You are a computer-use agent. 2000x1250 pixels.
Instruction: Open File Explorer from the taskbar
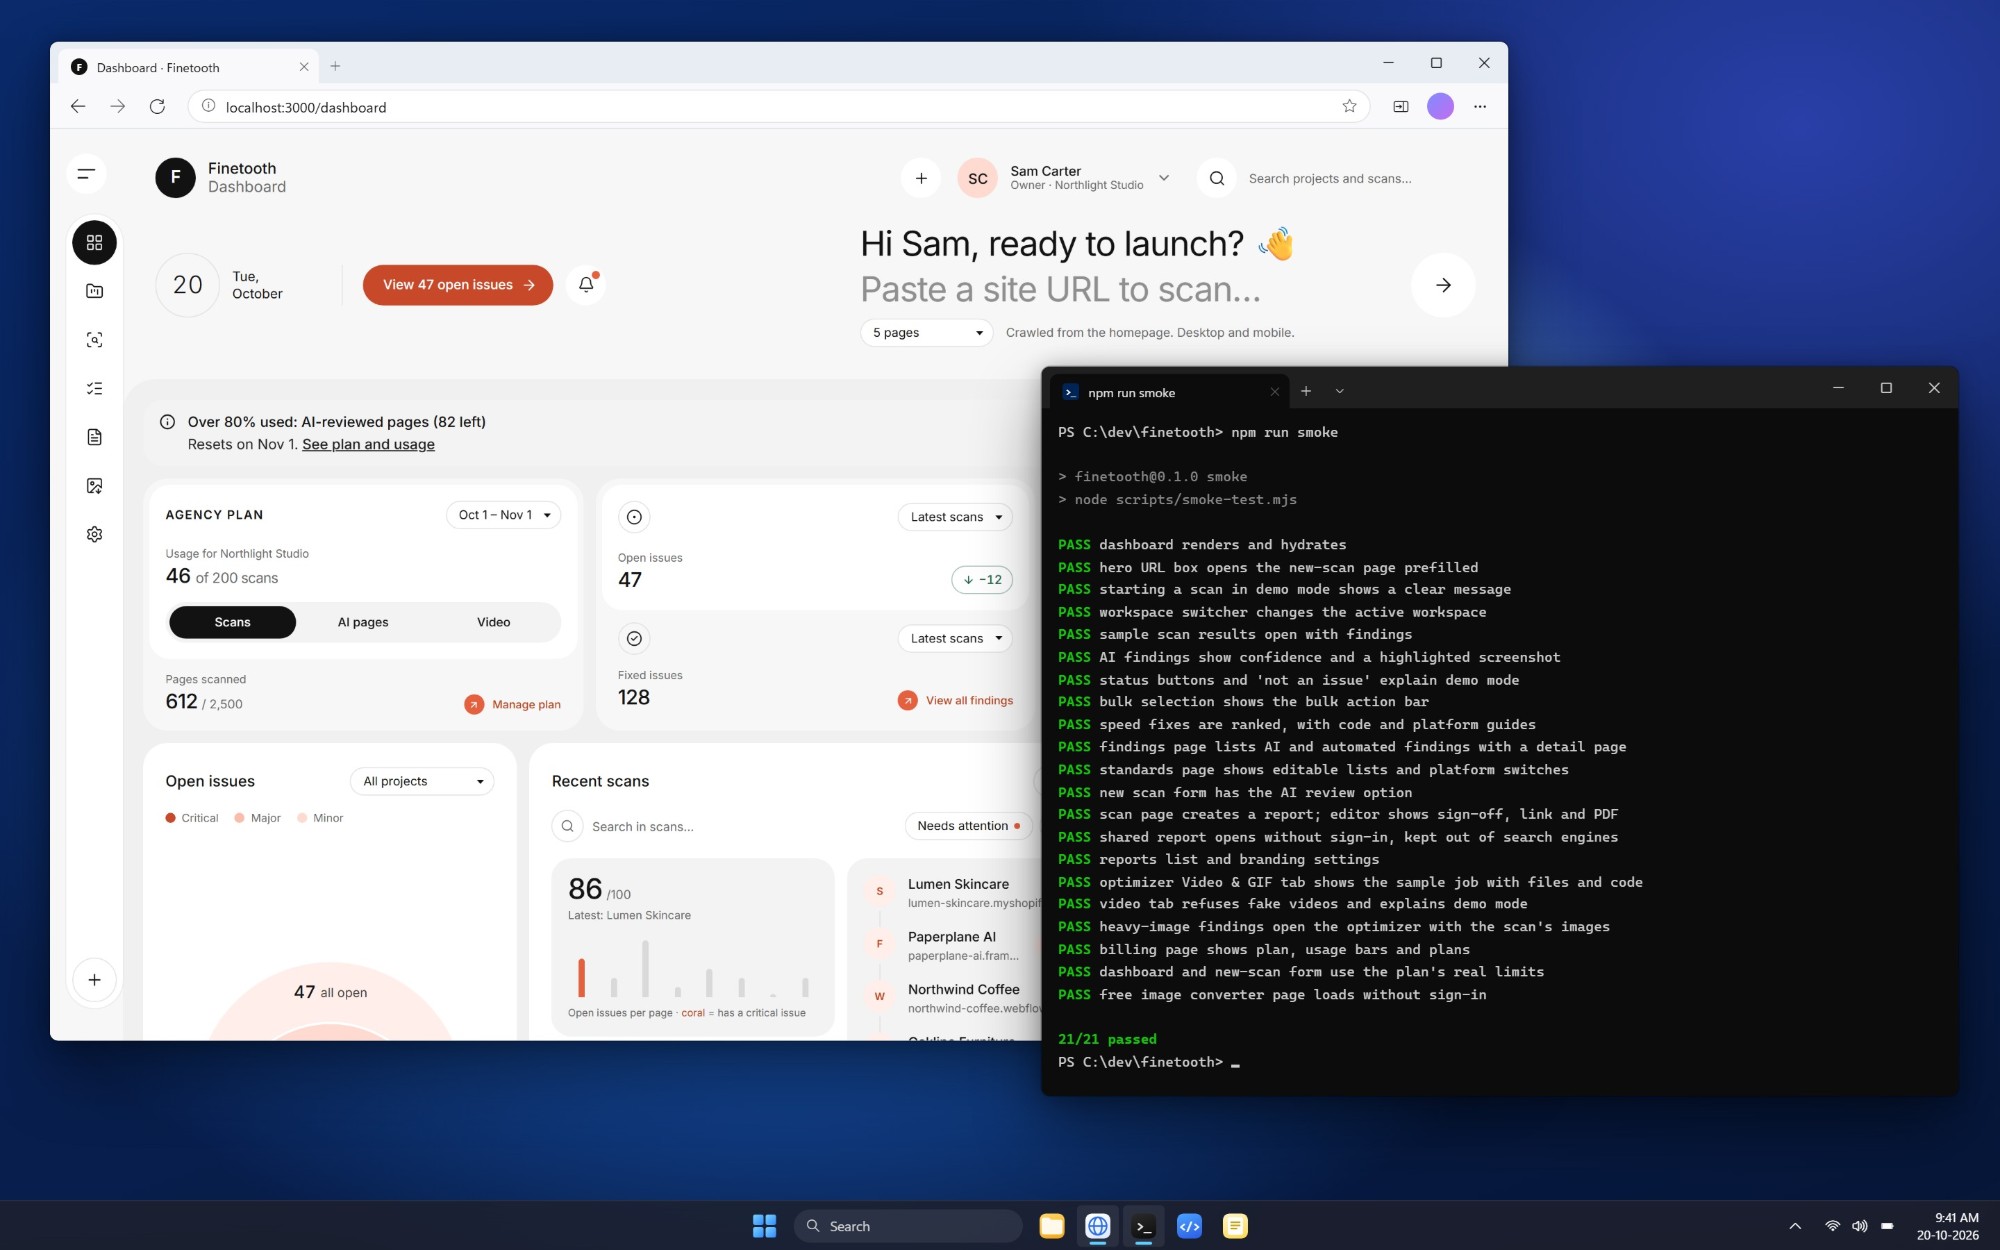[1052, 1226]
